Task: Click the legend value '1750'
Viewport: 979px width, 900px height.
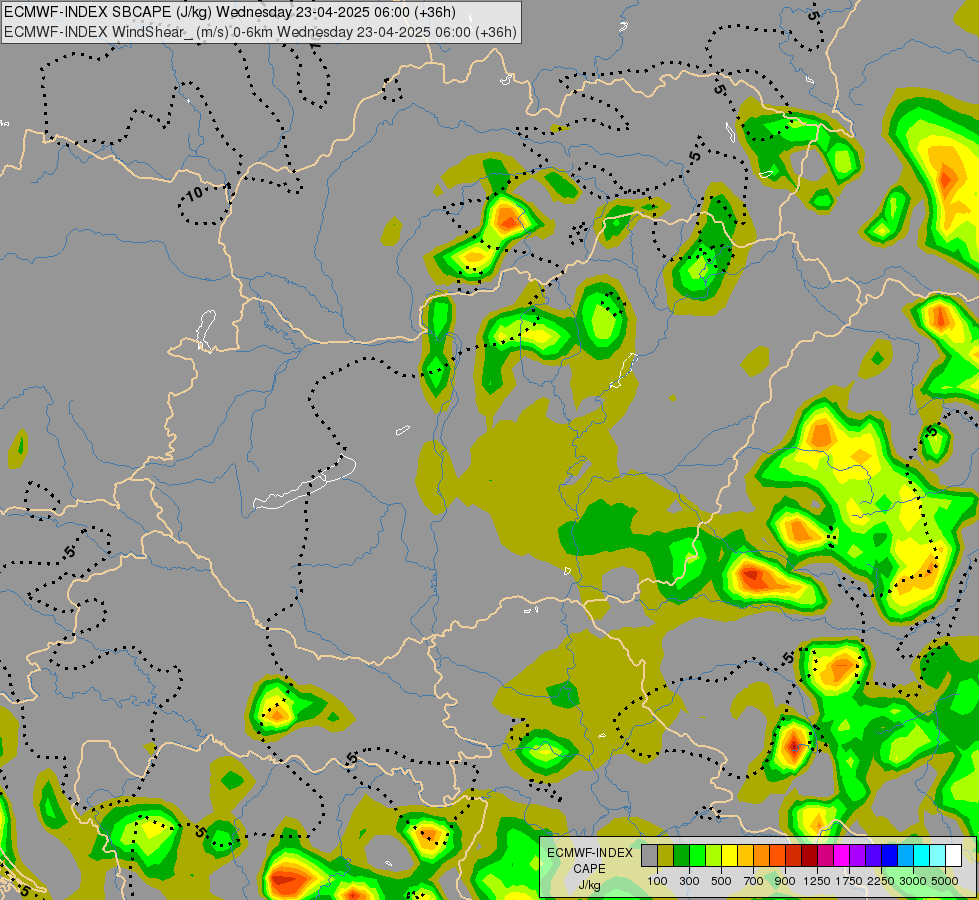Action: [849, 881]
